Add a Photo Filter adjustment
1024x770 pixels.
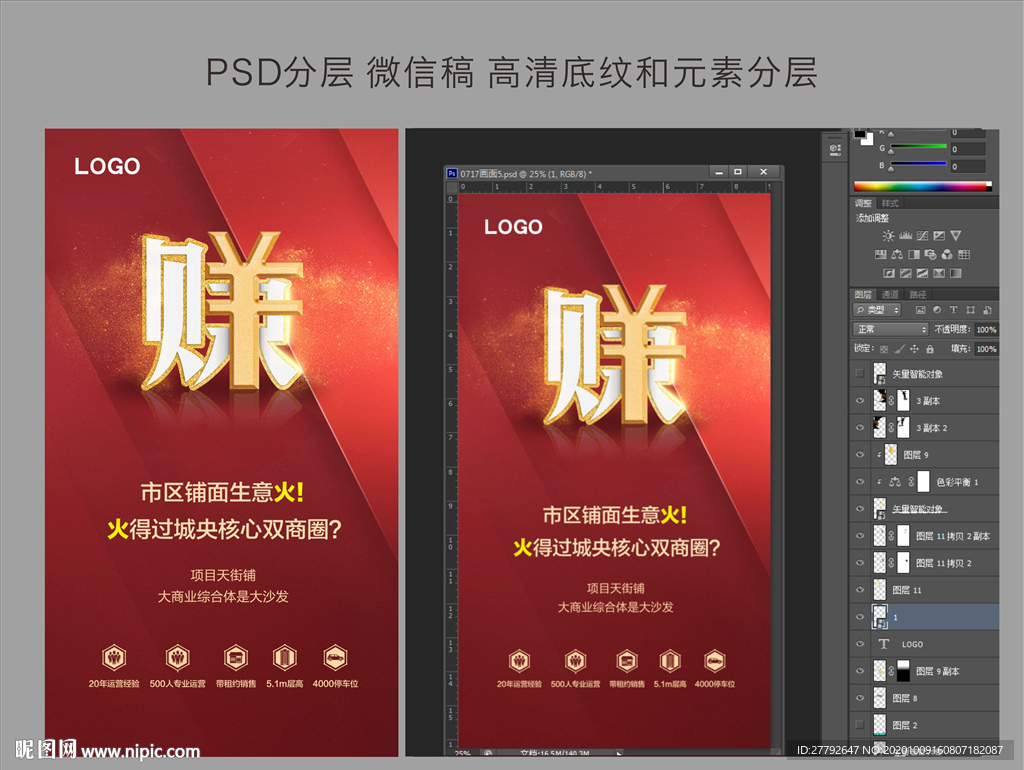click(x=931, y=255)
